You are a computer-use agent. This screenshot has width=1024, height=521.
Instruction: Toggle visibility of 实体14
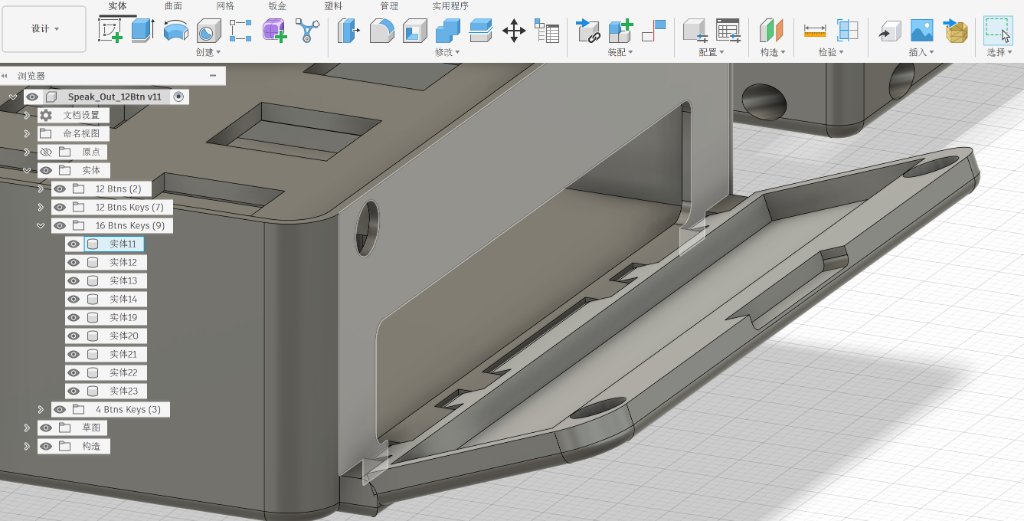pyautogui.click(x=73, y=299)
